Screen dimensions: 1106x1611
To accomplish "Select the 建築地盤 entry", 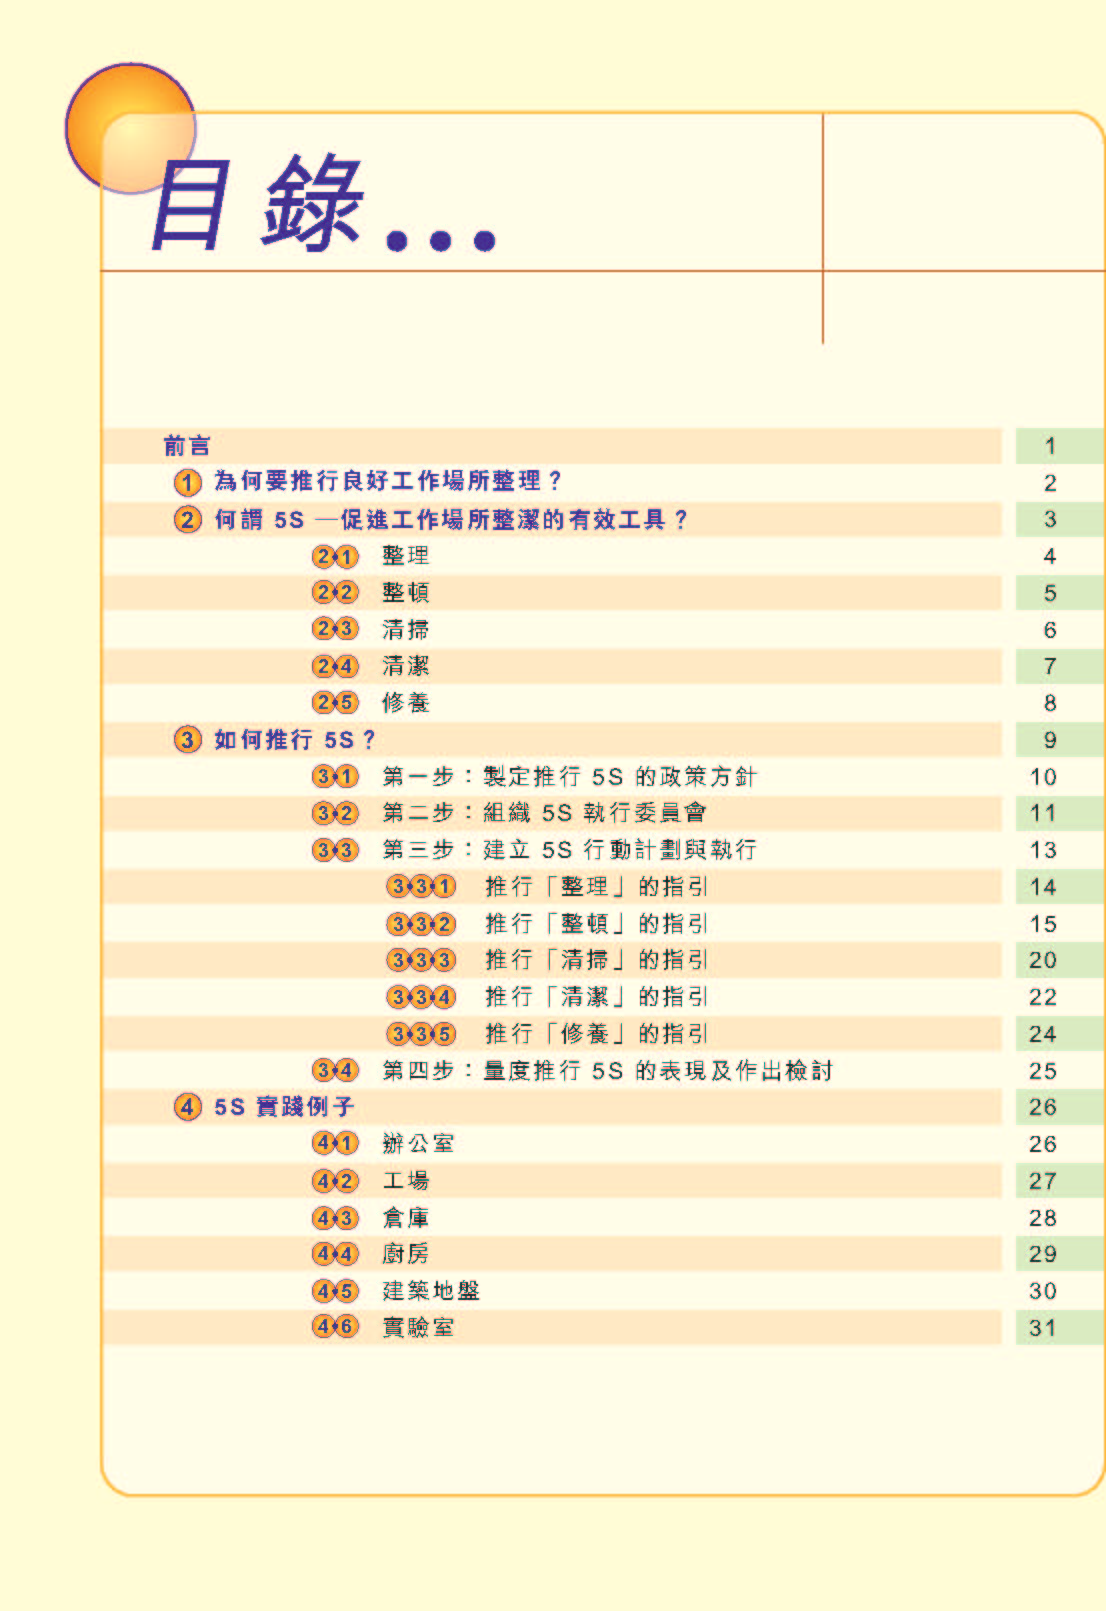I will tap(431, 1291).
